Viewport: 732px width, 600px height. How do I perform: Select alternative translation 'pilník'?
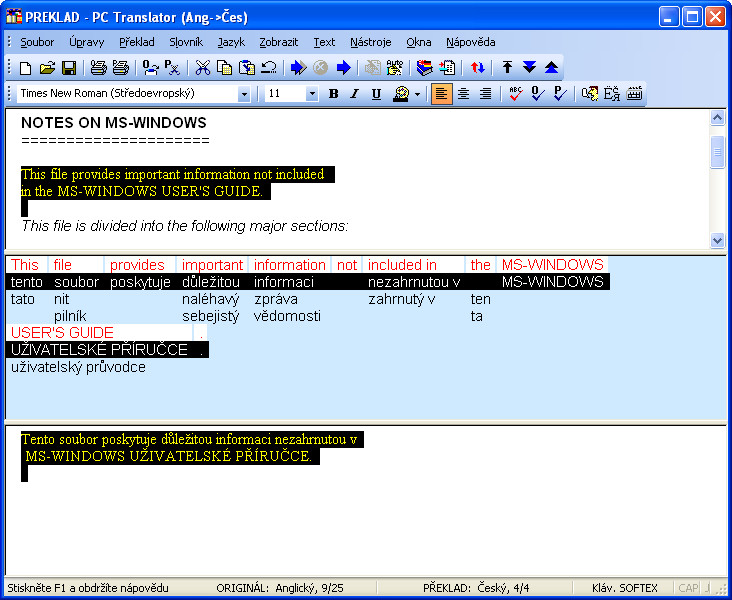(x=70, y=316)
